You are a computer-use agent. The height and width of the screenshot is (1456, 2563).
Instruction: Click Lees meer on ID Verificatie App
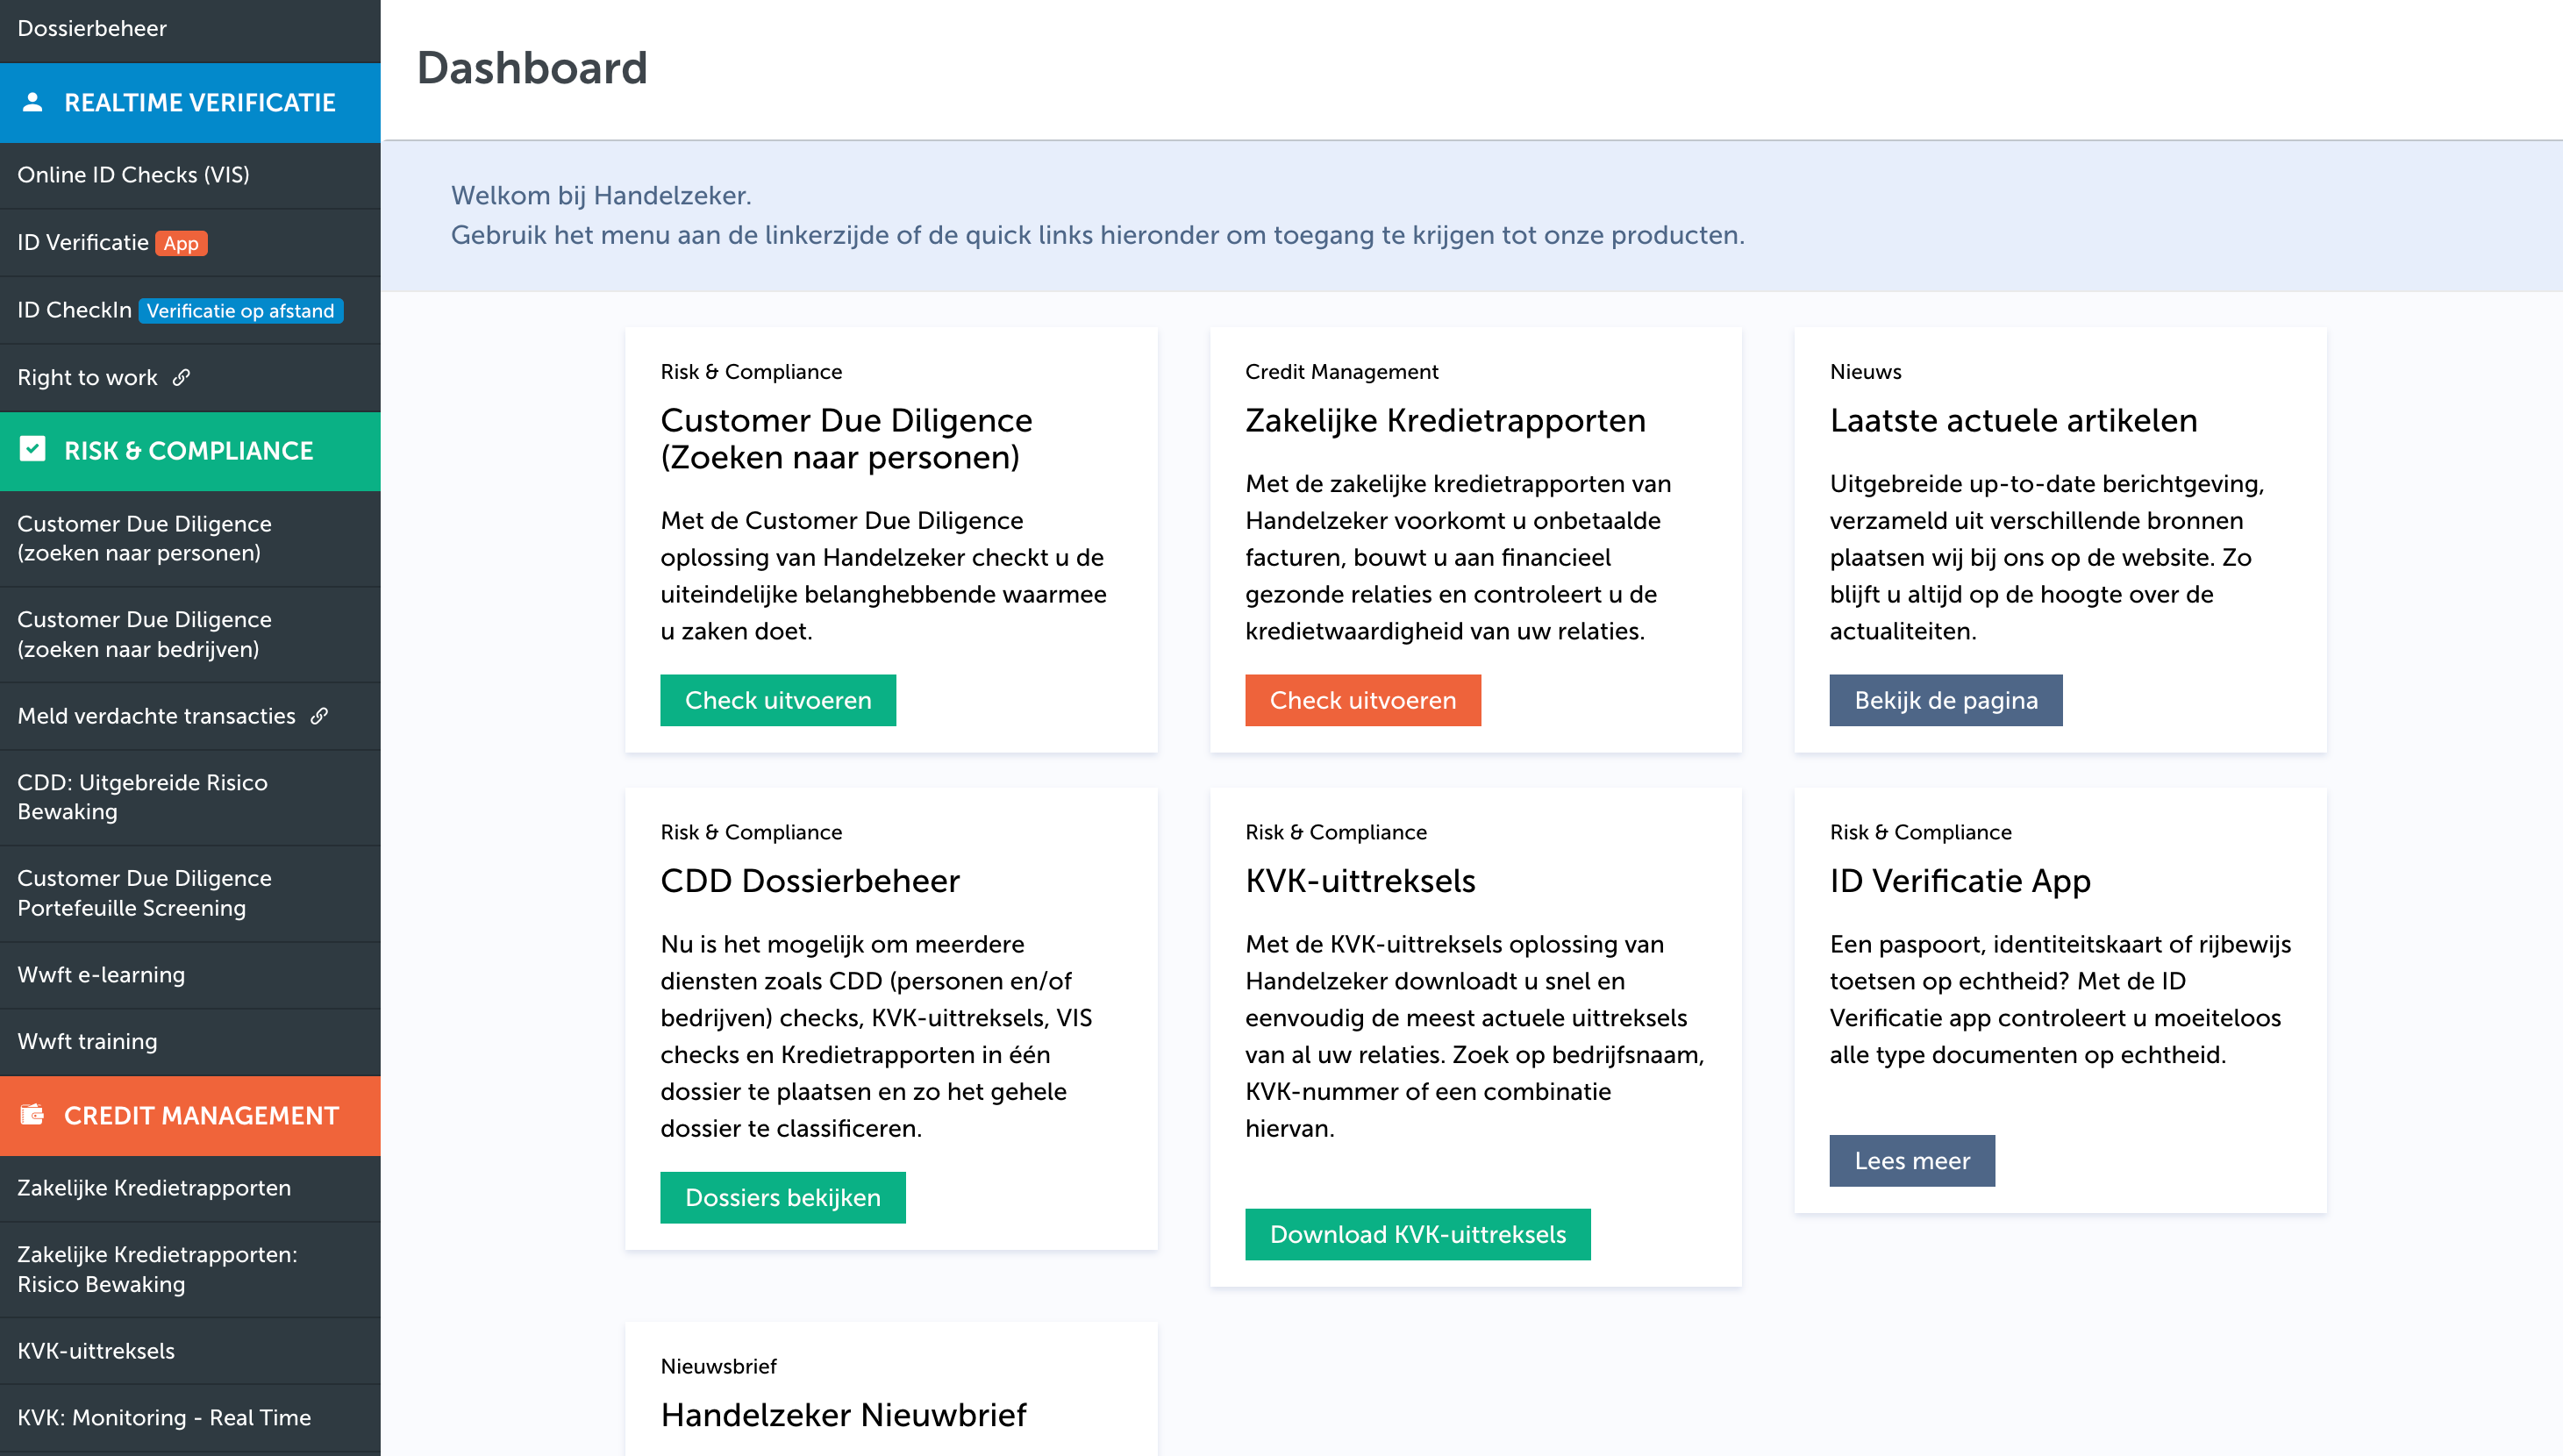coord(1911,1160)
